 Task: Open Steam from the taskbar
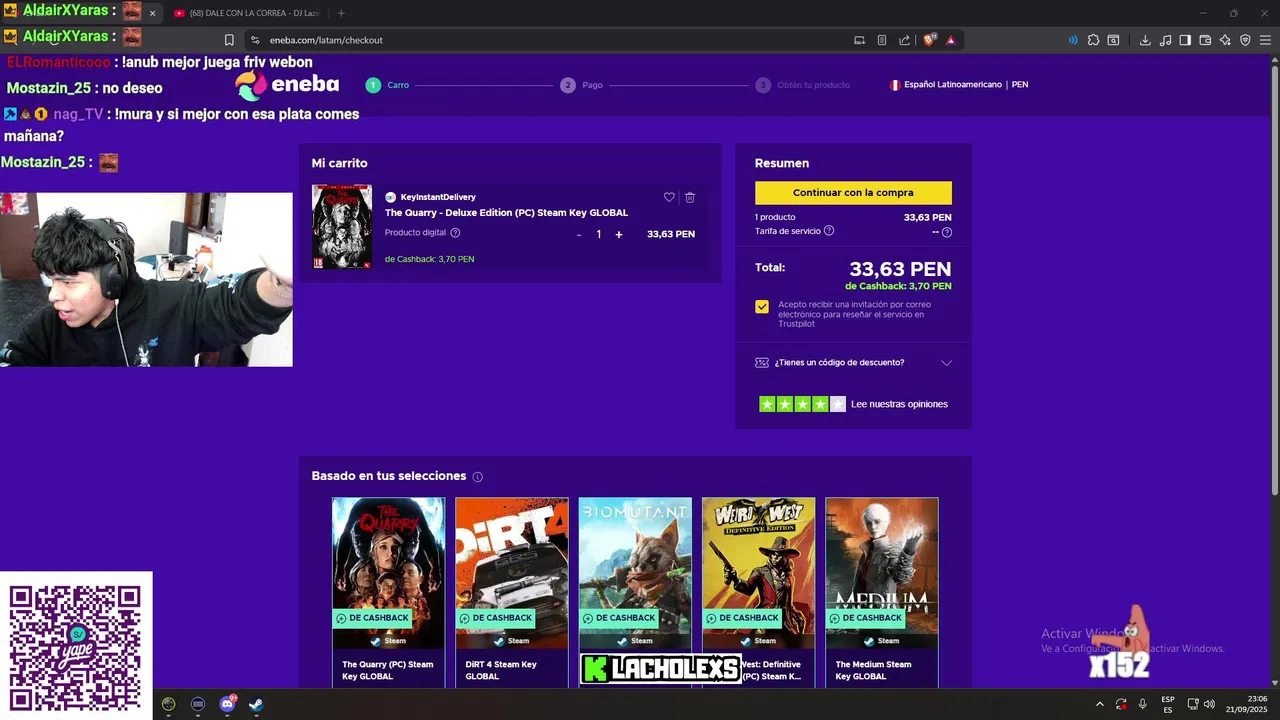(x=256, y=704)
